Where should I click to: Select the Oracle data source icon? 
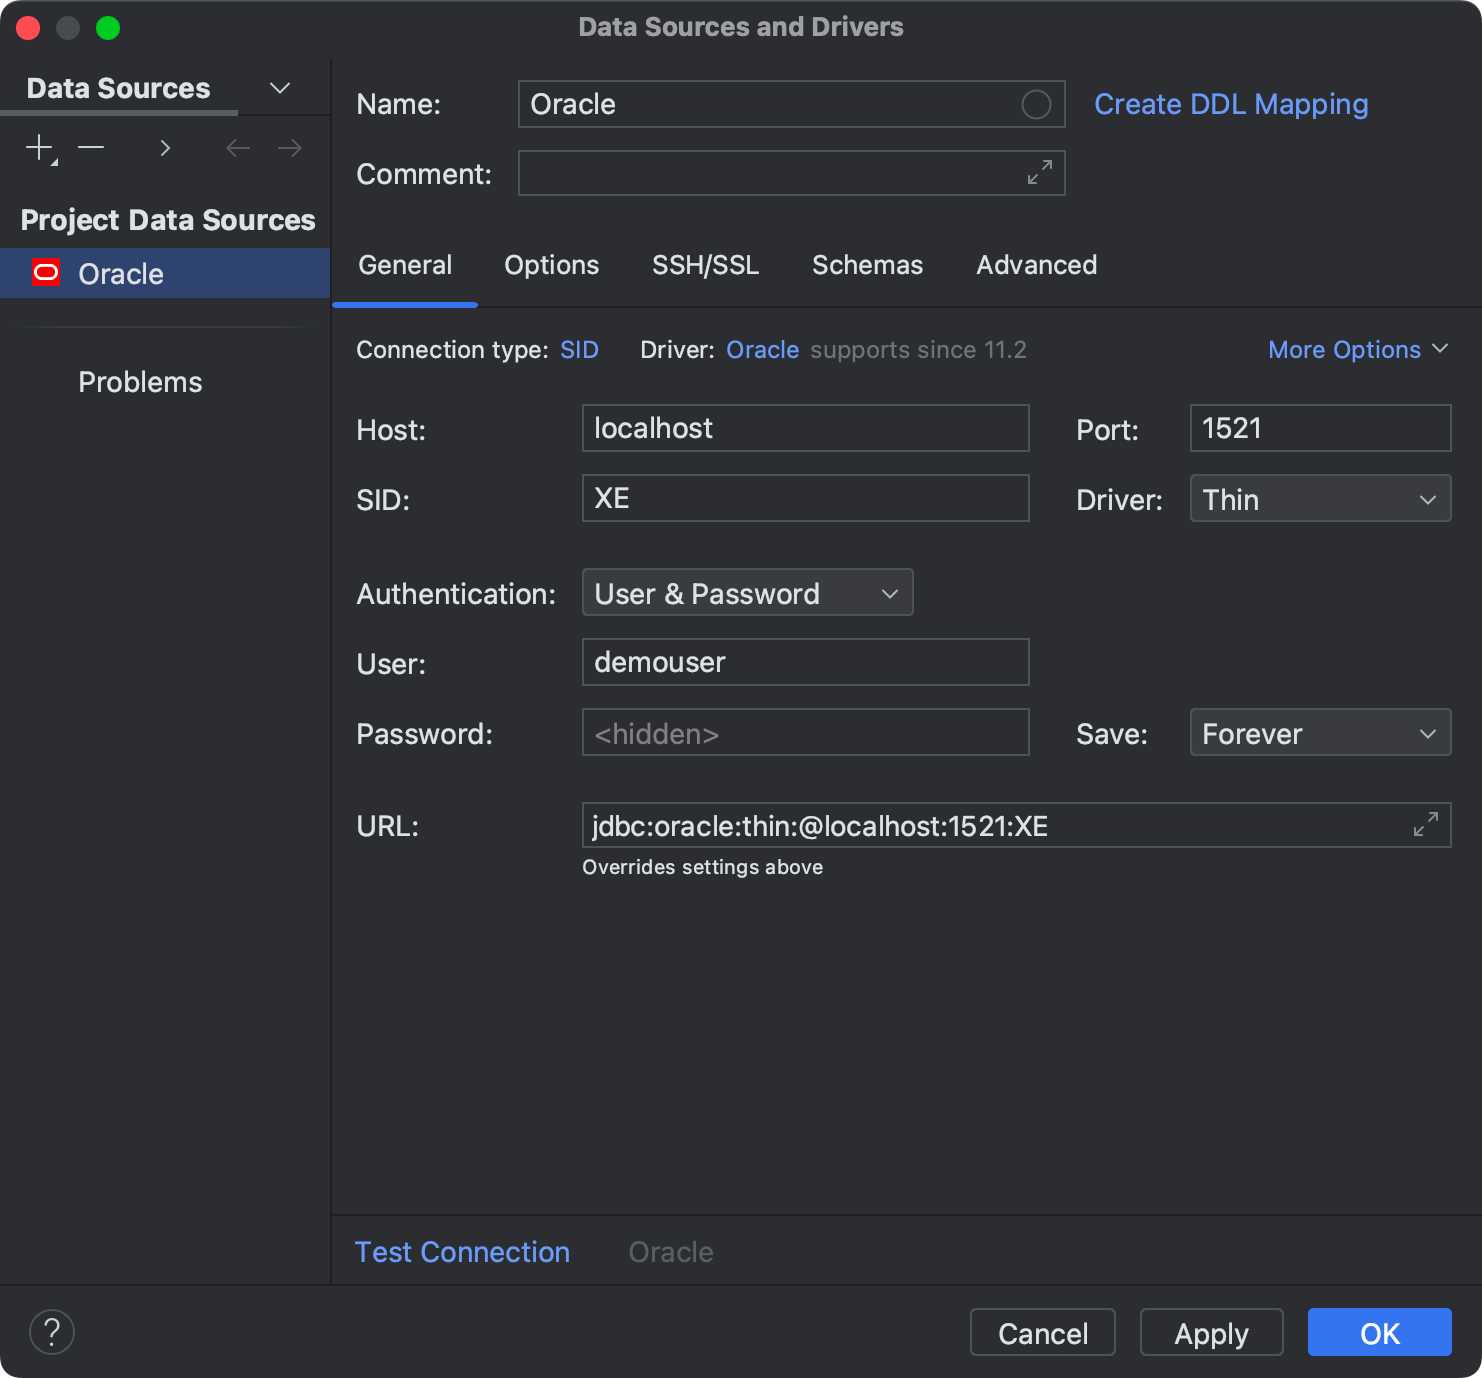point(45,272)
